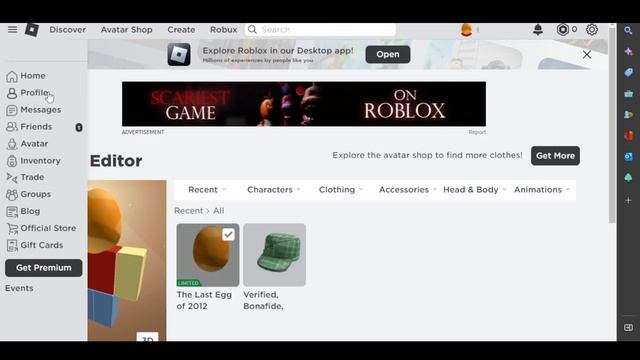Screen dimensions: 640x360
Task: Open the settings gear icon
Action: point(592,29)
